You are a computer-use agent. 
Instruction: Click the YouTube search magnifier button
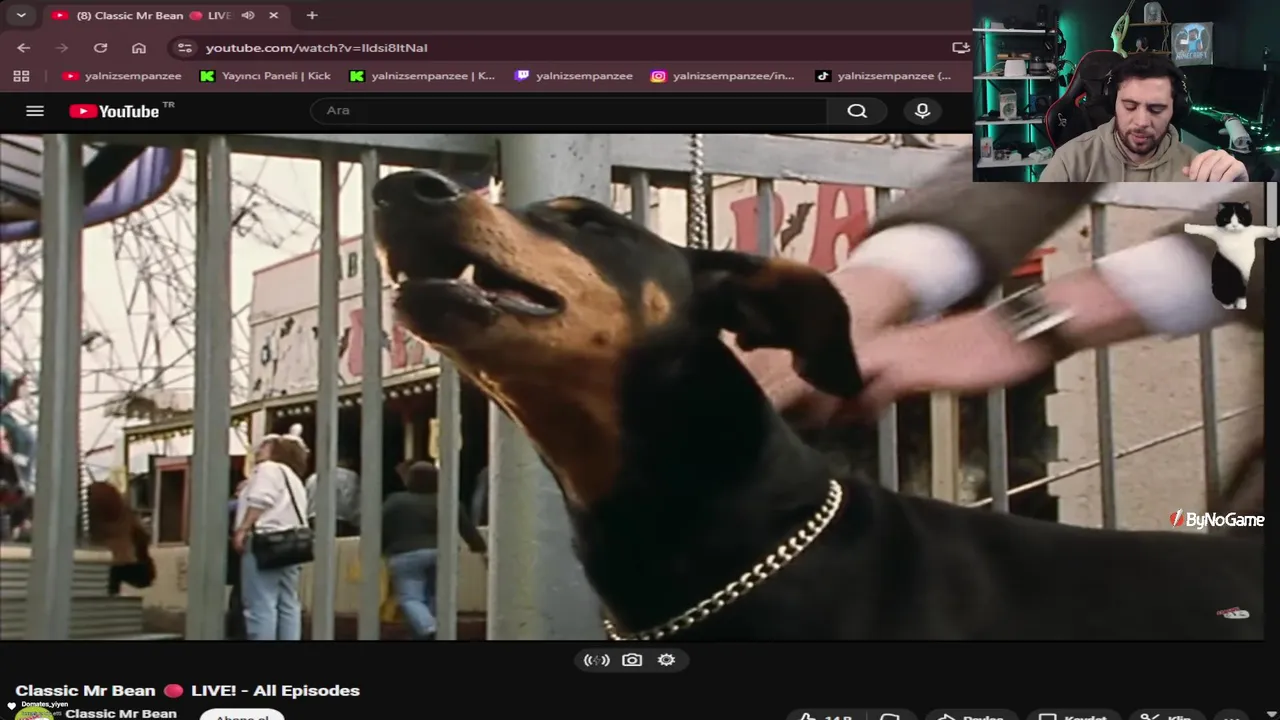pyautogui.click(x=857, y=110)
